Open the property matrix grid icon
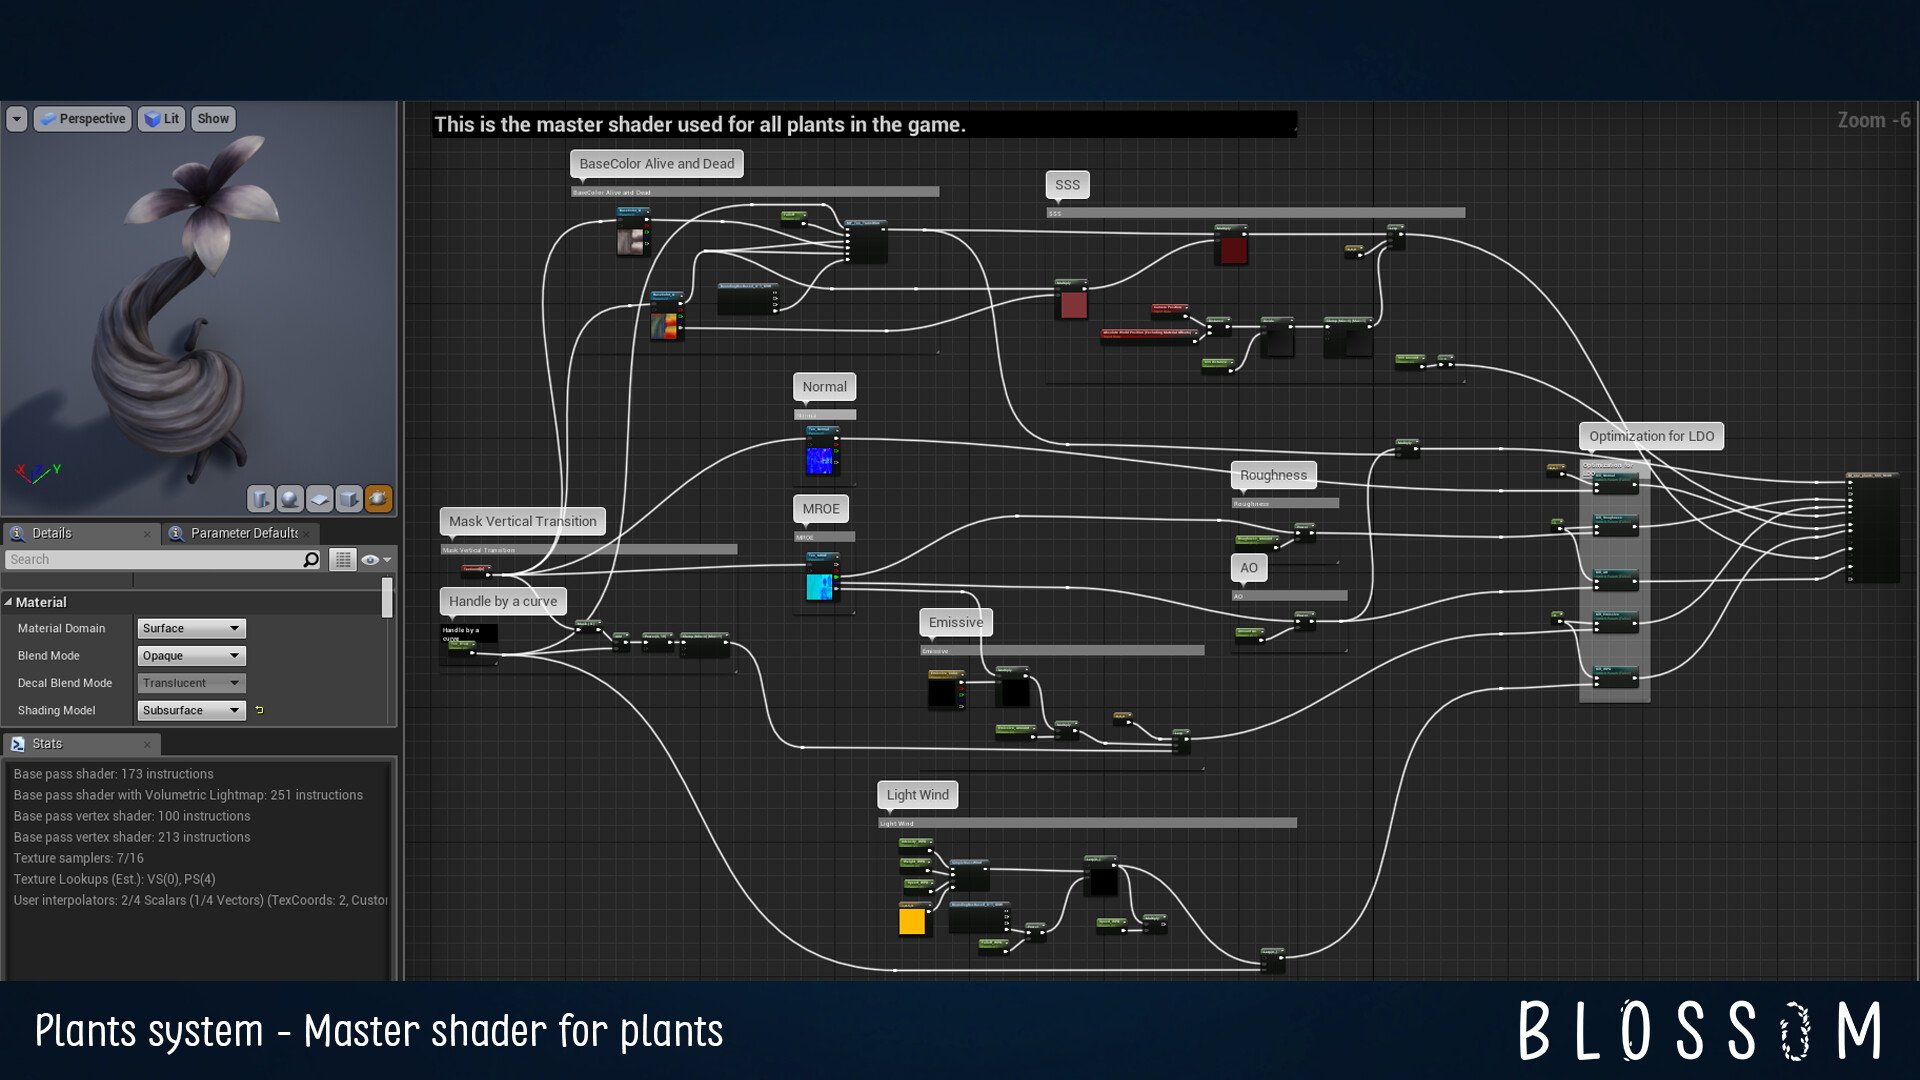 (x=342, y=559)
